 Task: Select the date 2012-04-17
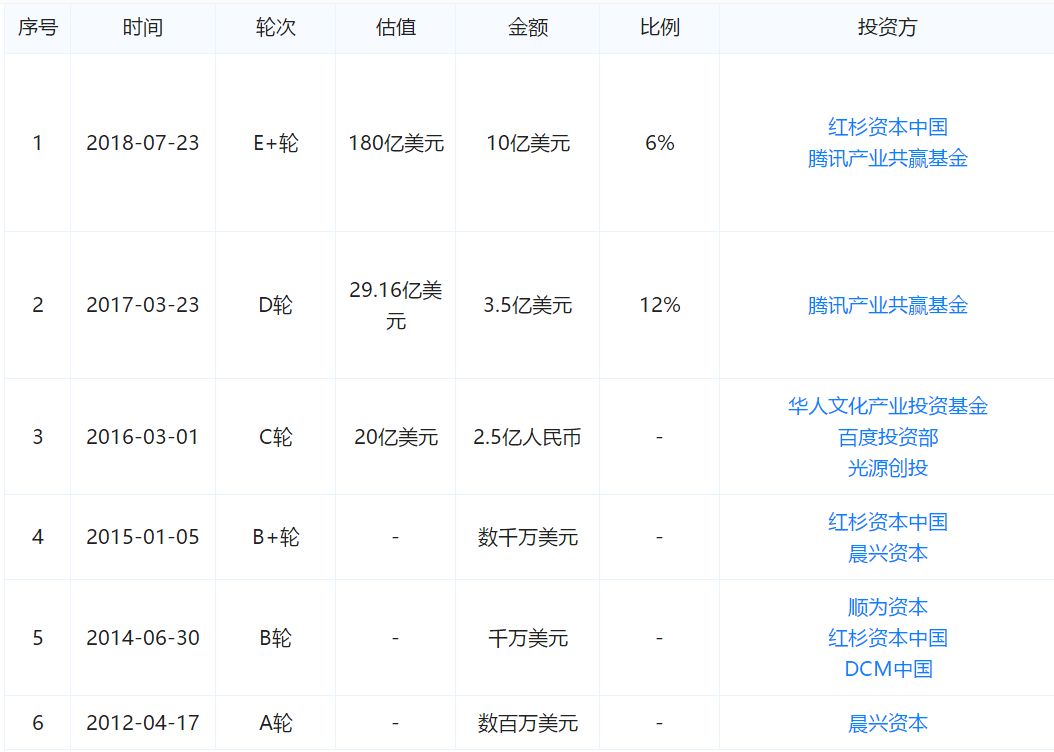click(143, 723)
